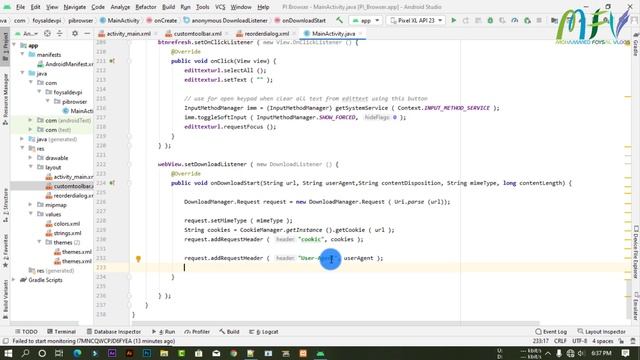Viewport: 640px width, 360px height.
Task: Open the TODO tool window
Action: pos(26,332)
